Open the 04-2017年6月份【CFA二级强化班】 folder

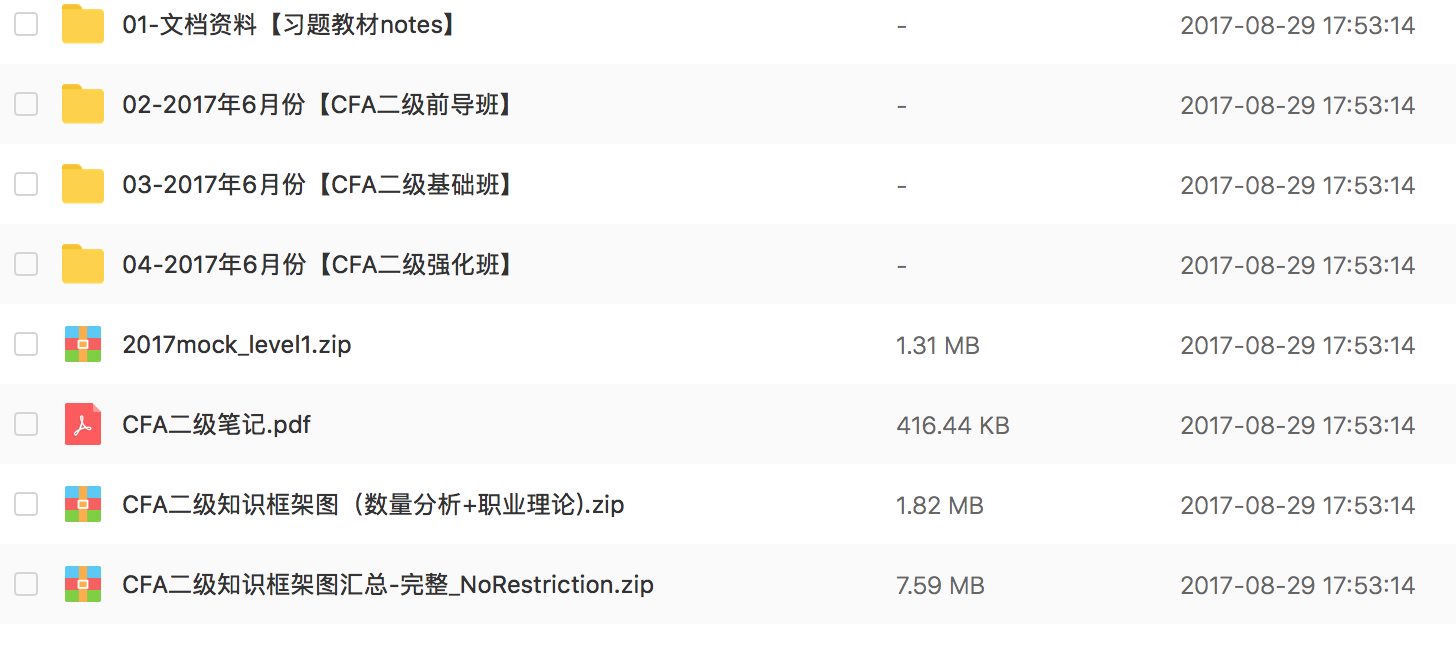319,265
